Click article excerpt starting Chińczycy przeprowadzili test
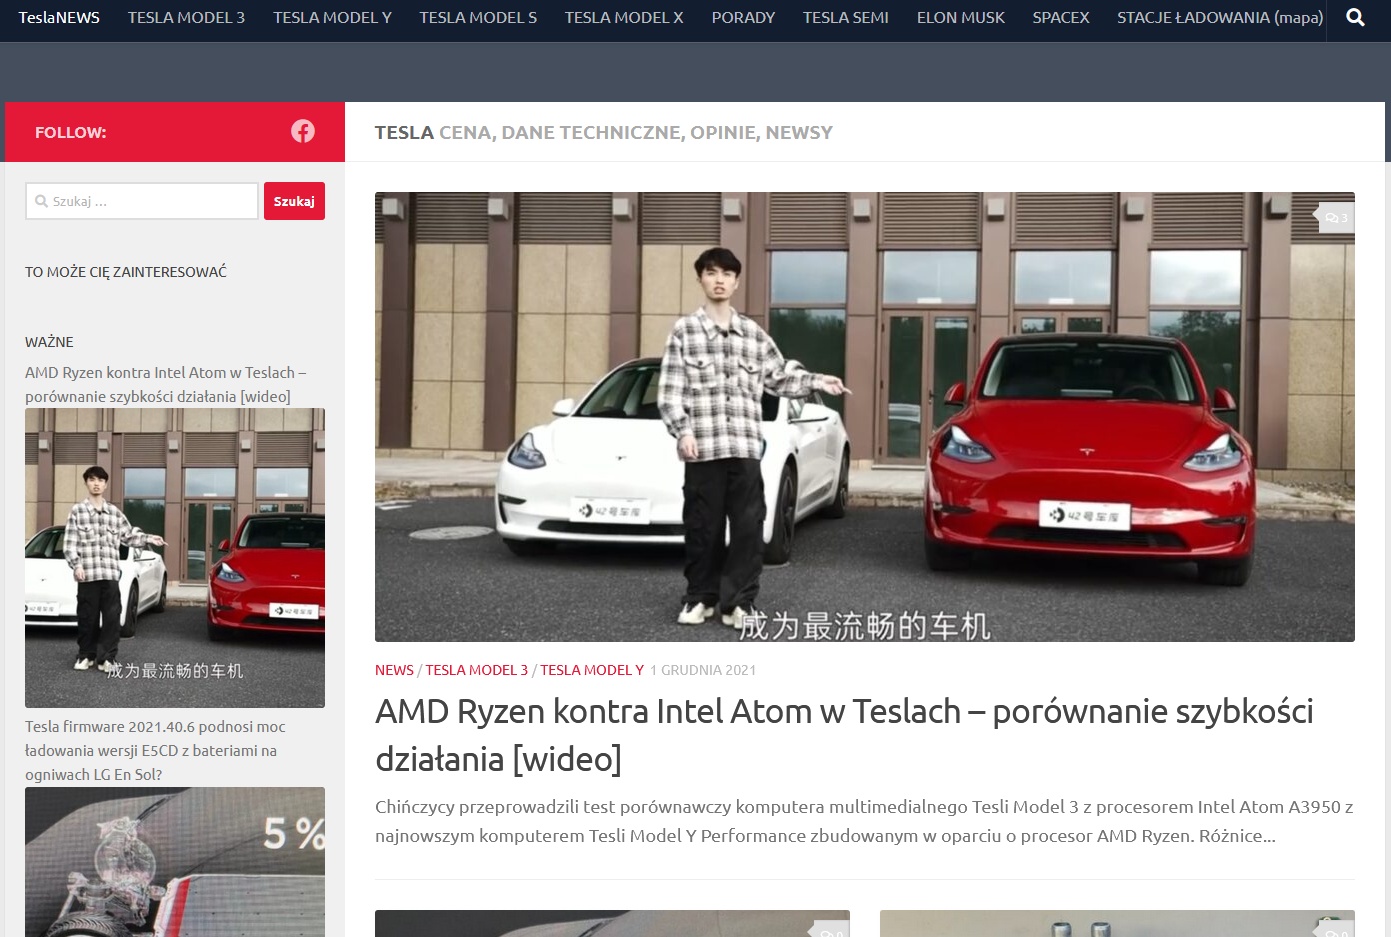The width and height of the screenshot is (1391, 937). 864,821
